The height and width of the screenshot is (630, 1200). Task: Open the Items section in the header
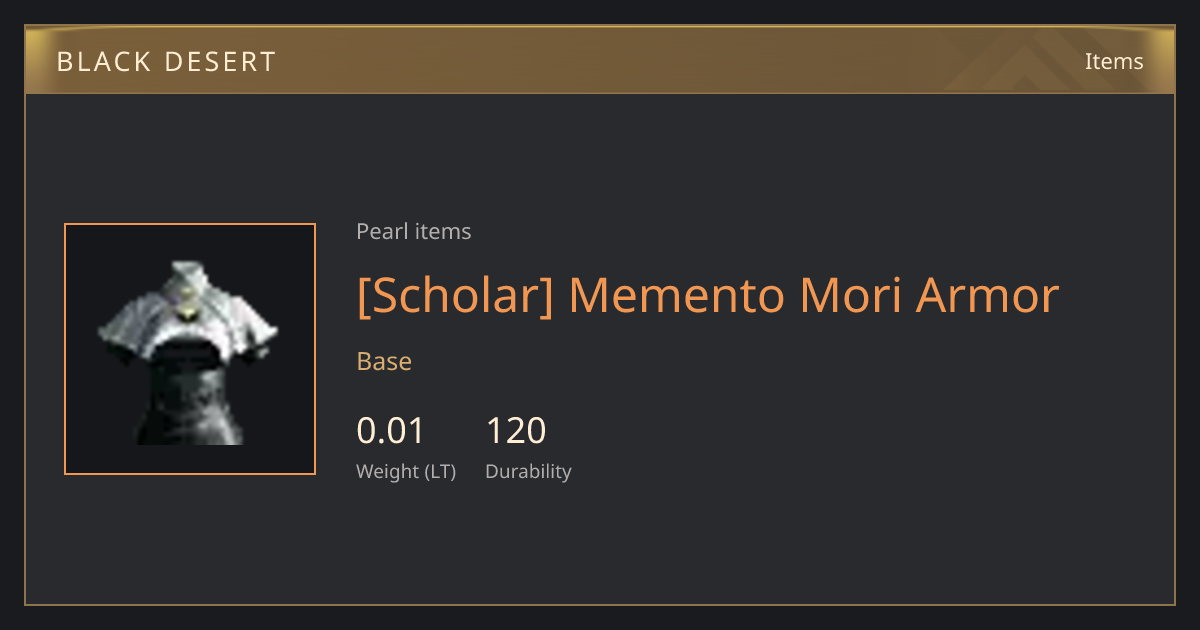click(x=1114, y=61)
